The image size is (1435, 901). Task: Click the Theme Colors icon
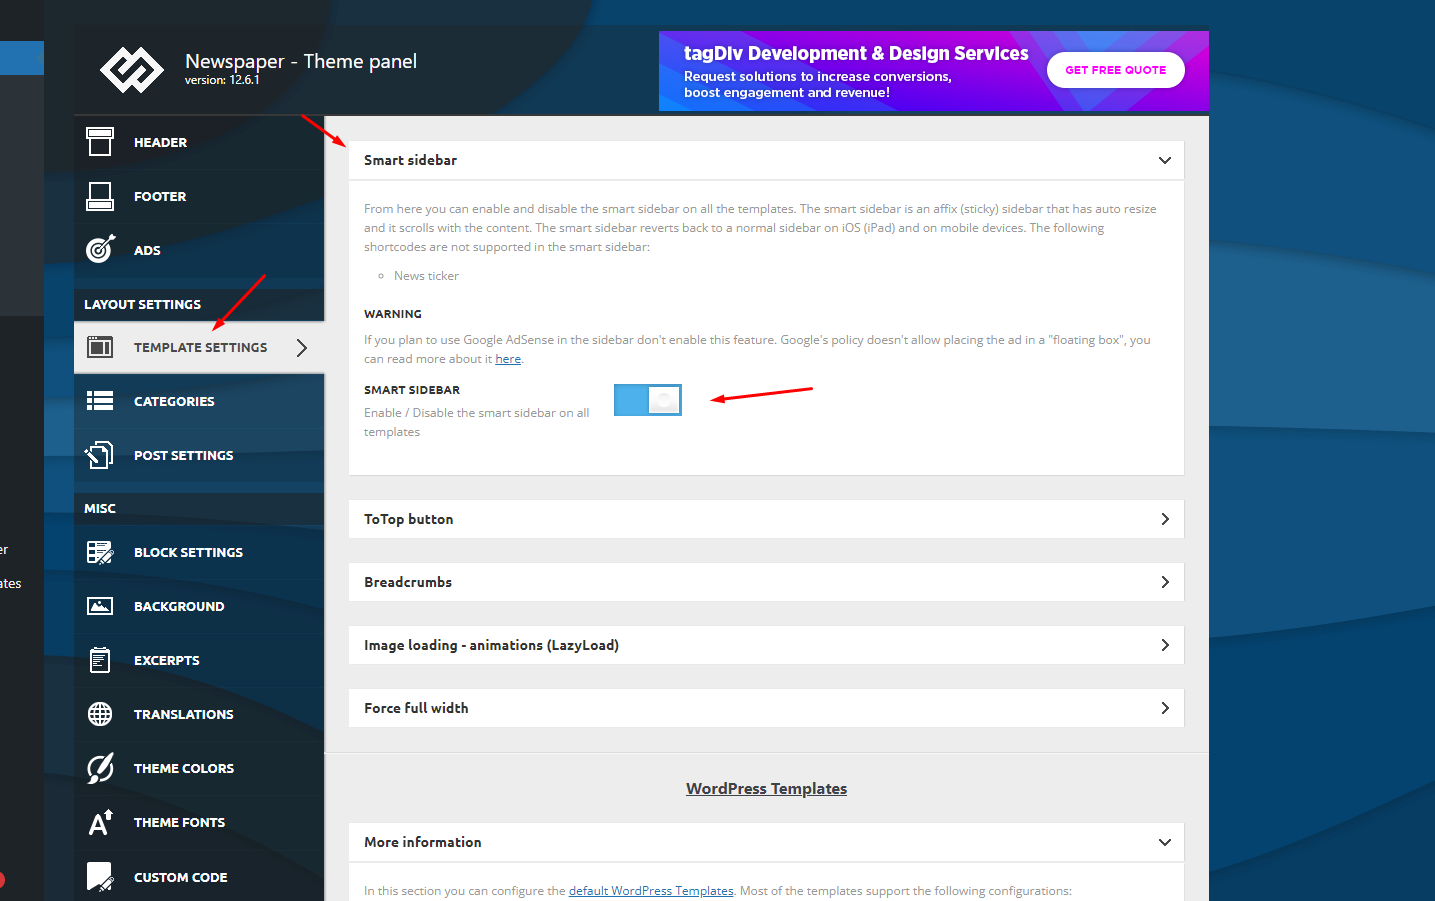(x=100, y=768)
